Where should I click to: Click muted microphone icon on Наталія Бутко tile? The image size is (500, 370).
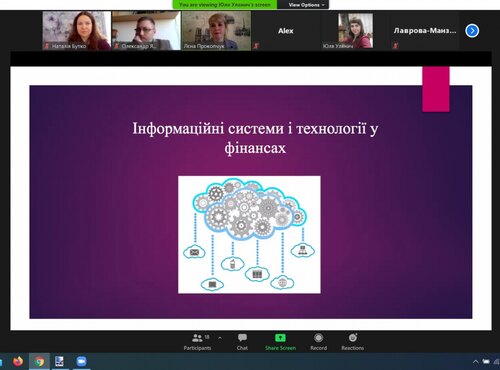pyautogui.click(x=47, y=46)
